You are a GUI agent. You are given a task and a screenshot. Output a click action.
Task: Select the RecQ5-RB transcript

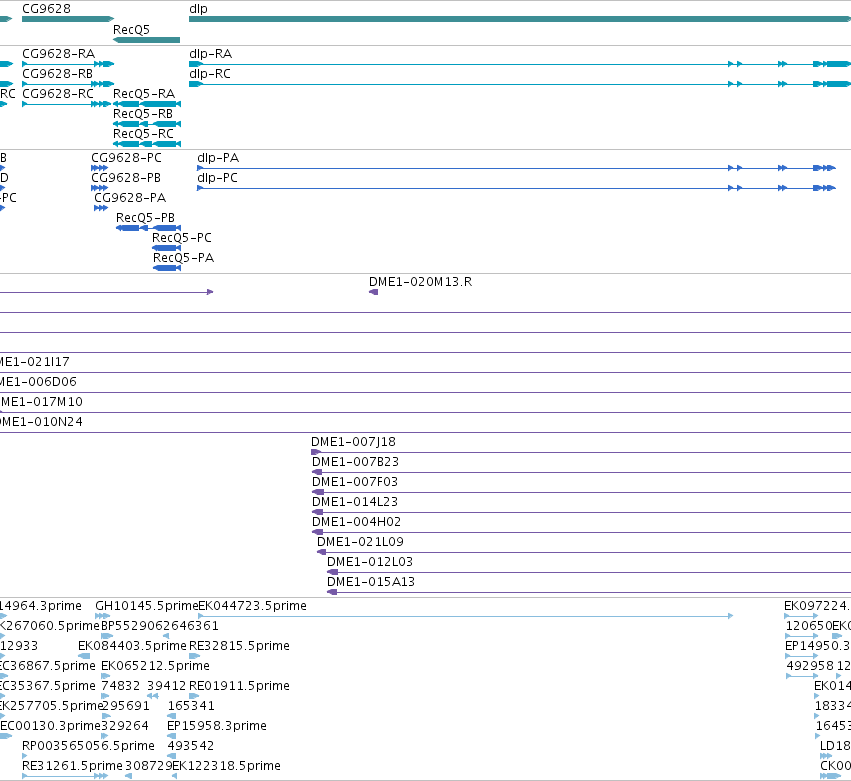[147, 124]
